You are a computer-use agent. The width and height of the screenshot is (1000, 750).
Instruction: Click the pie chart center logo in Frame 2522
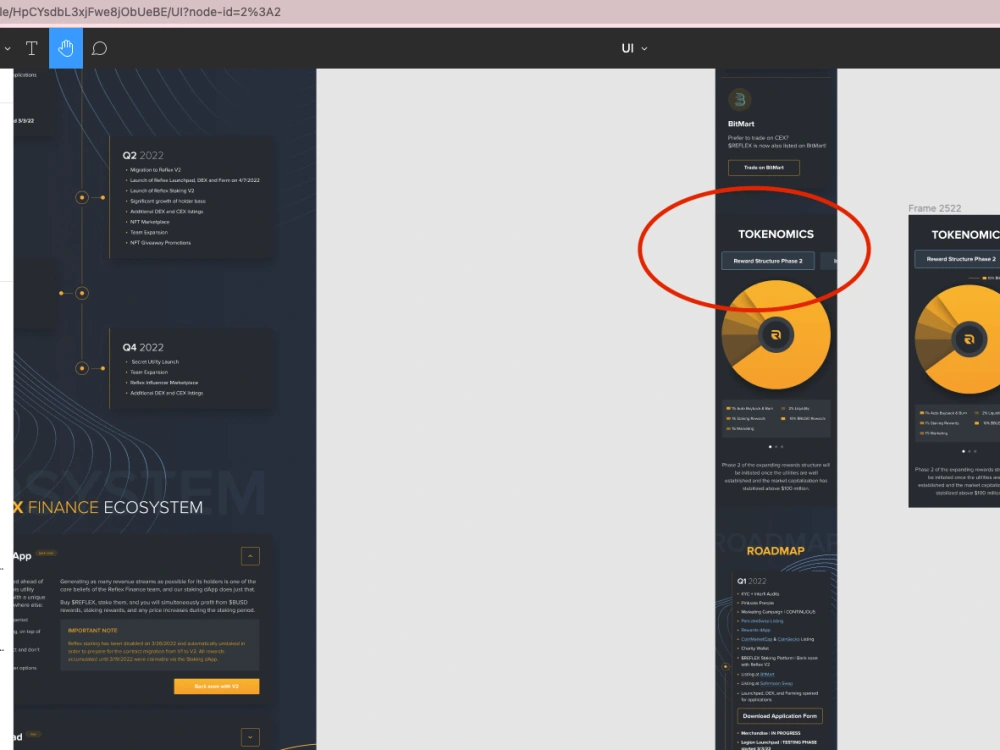pyautogui.click(x=969, y=339)
